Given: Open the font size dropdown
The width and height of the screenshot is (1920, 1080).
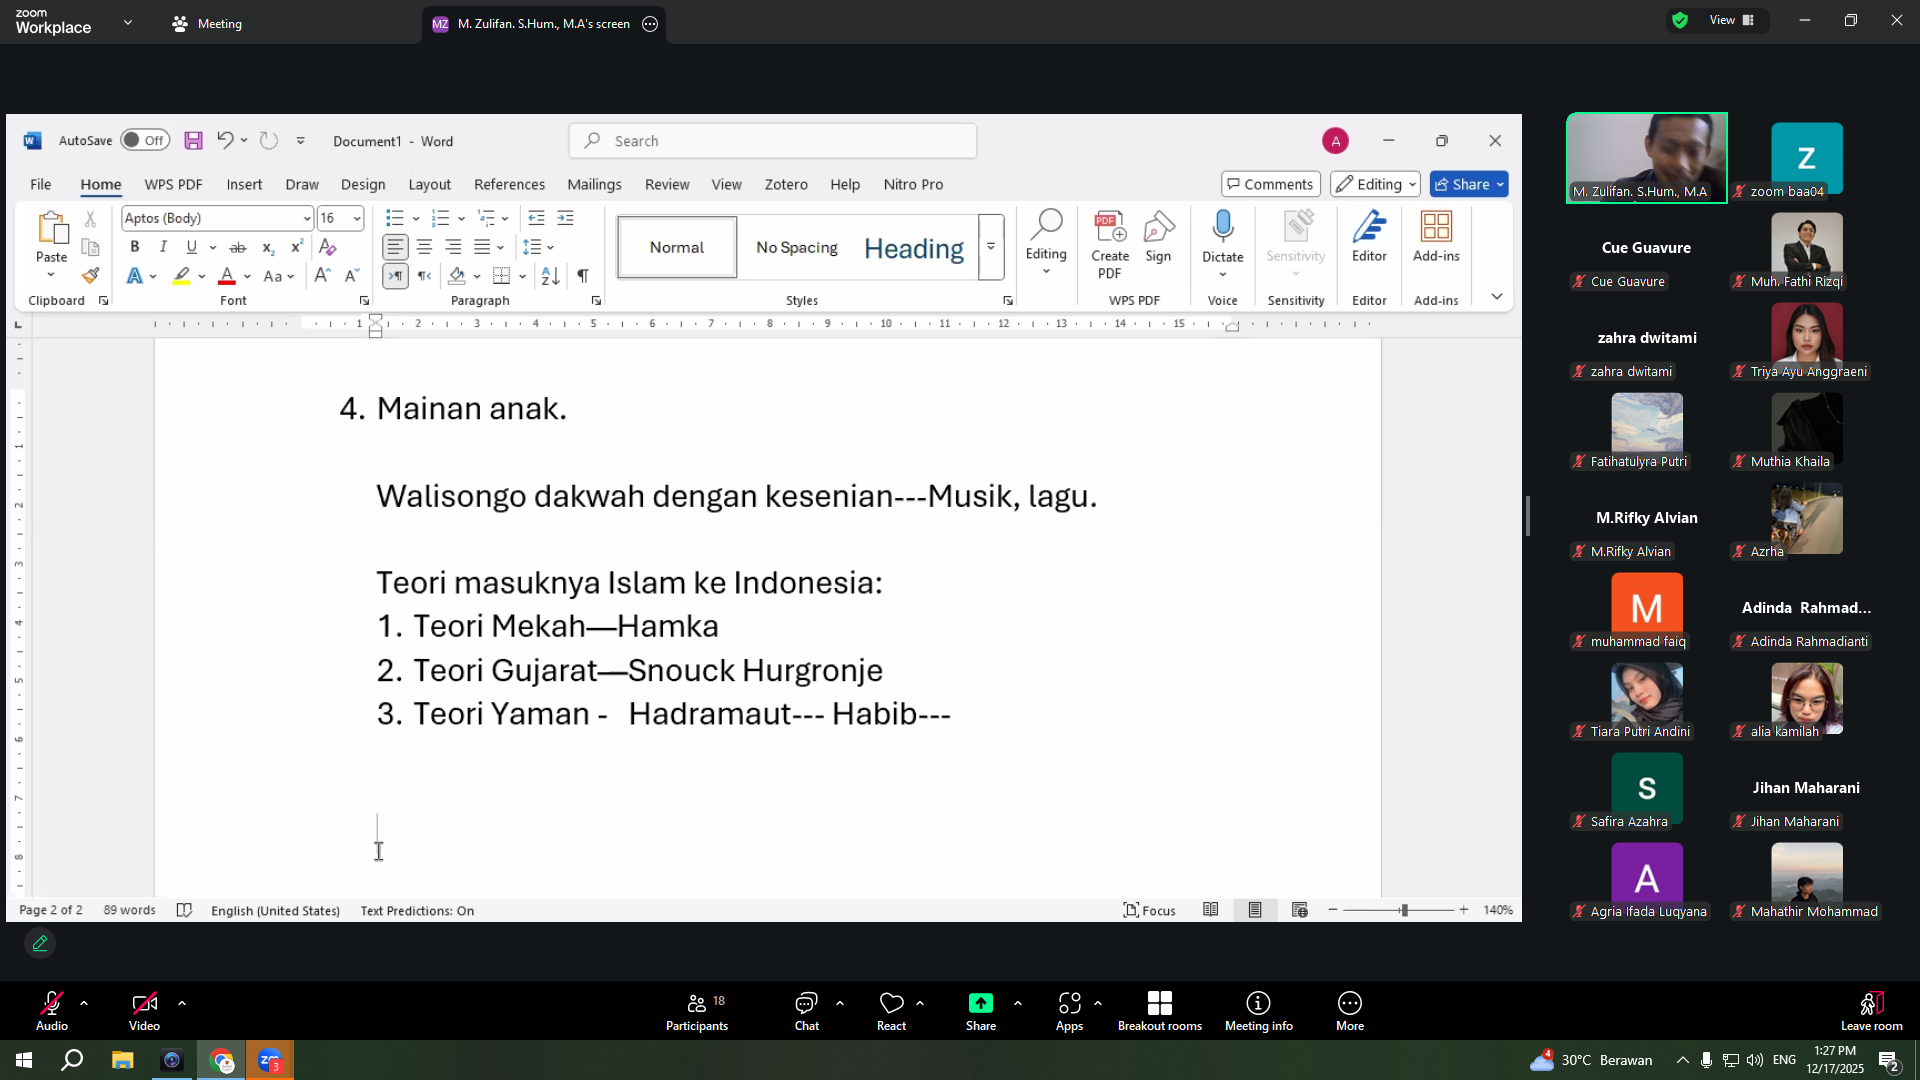Looking at the screenshot, I should [x=356, y=218].
